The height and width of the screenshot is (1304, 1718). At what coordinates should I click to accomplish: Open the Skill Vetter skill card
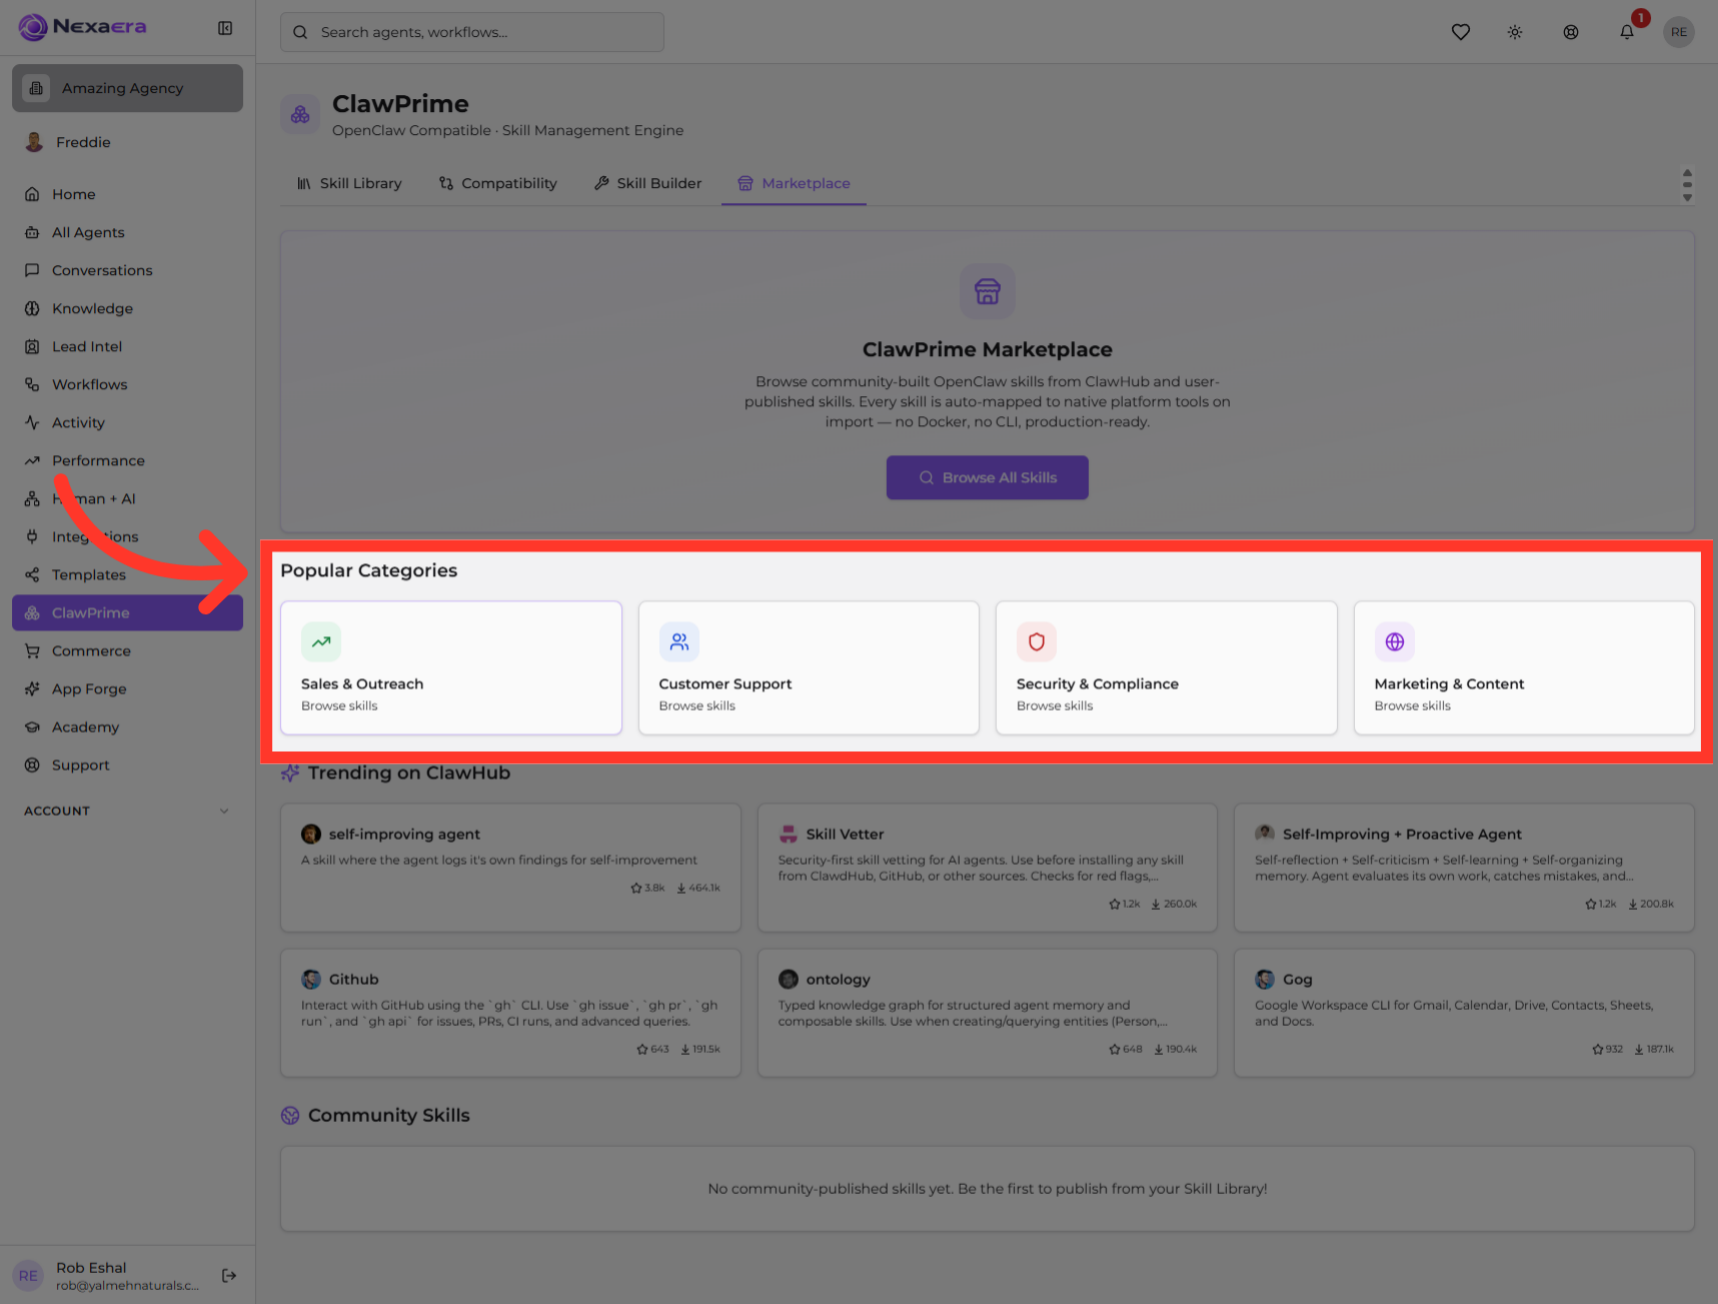point(987,868)
